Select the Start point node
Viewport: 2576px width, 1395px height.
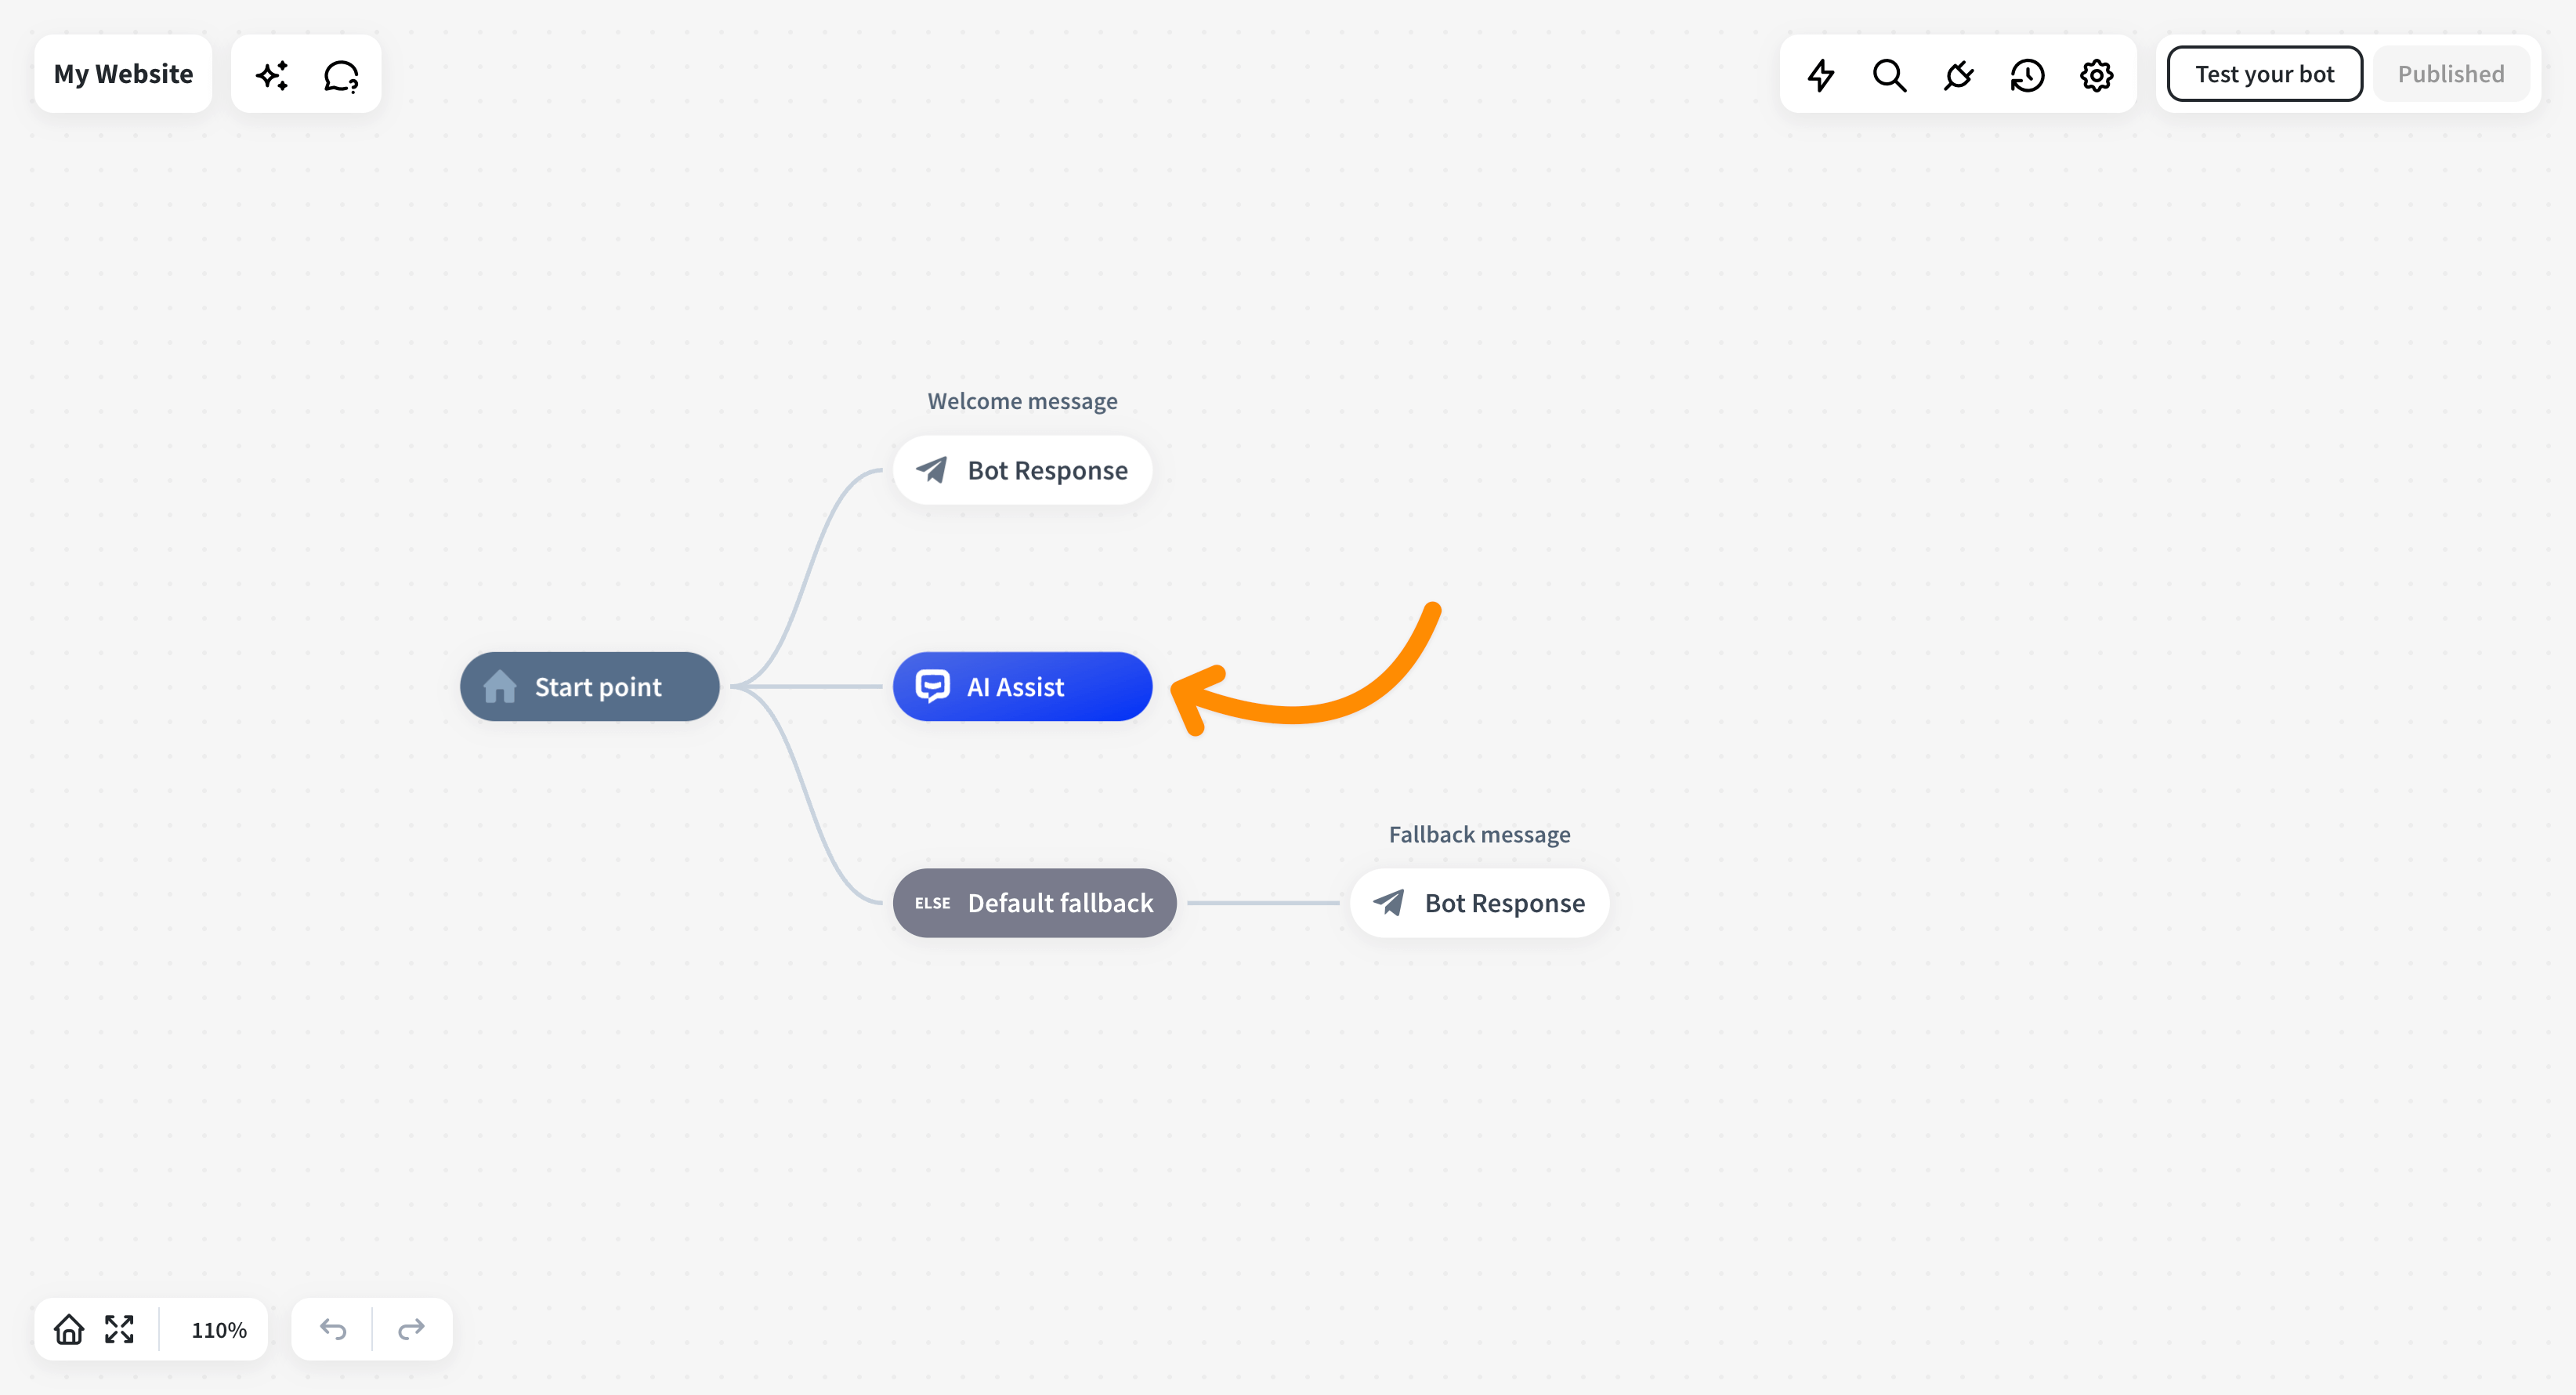[590, 687]
